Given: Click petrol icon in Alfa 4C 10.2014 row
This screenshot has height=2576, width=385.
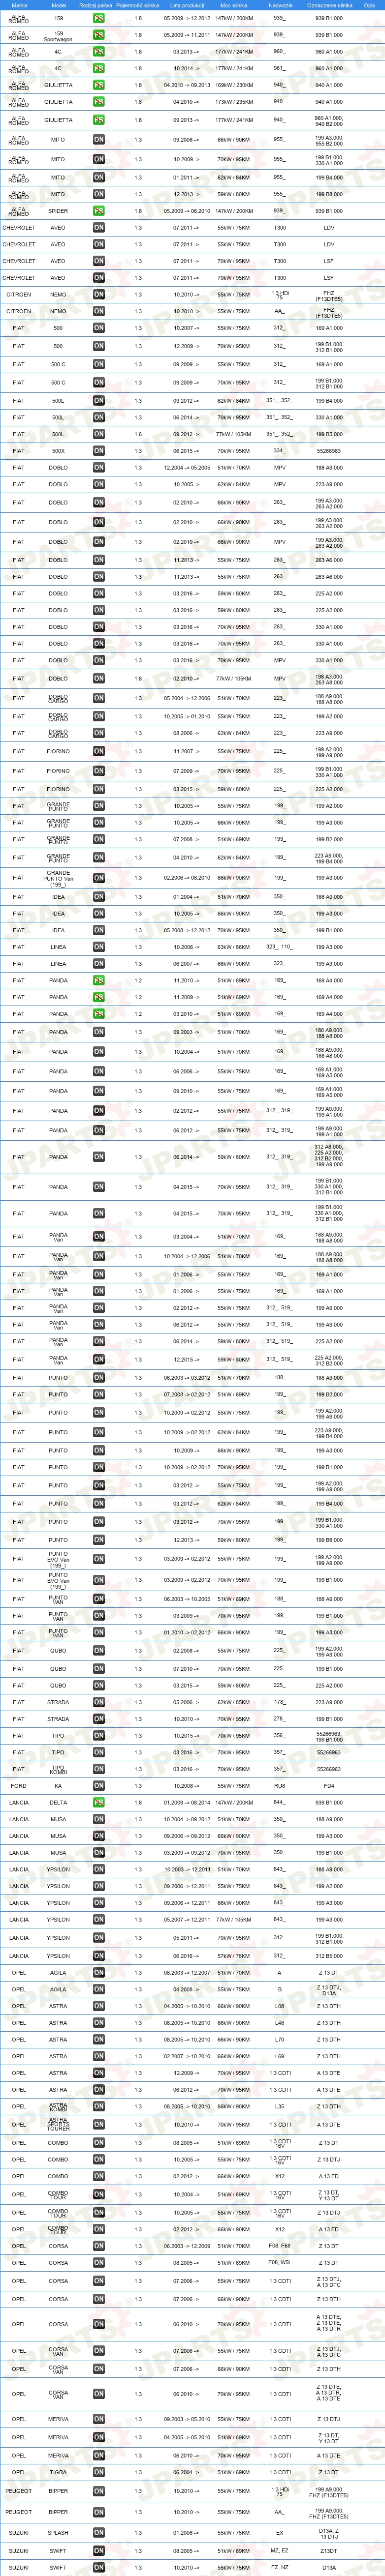Looking at the screenshot, I should pyautogui.click(x=98, y=69).
